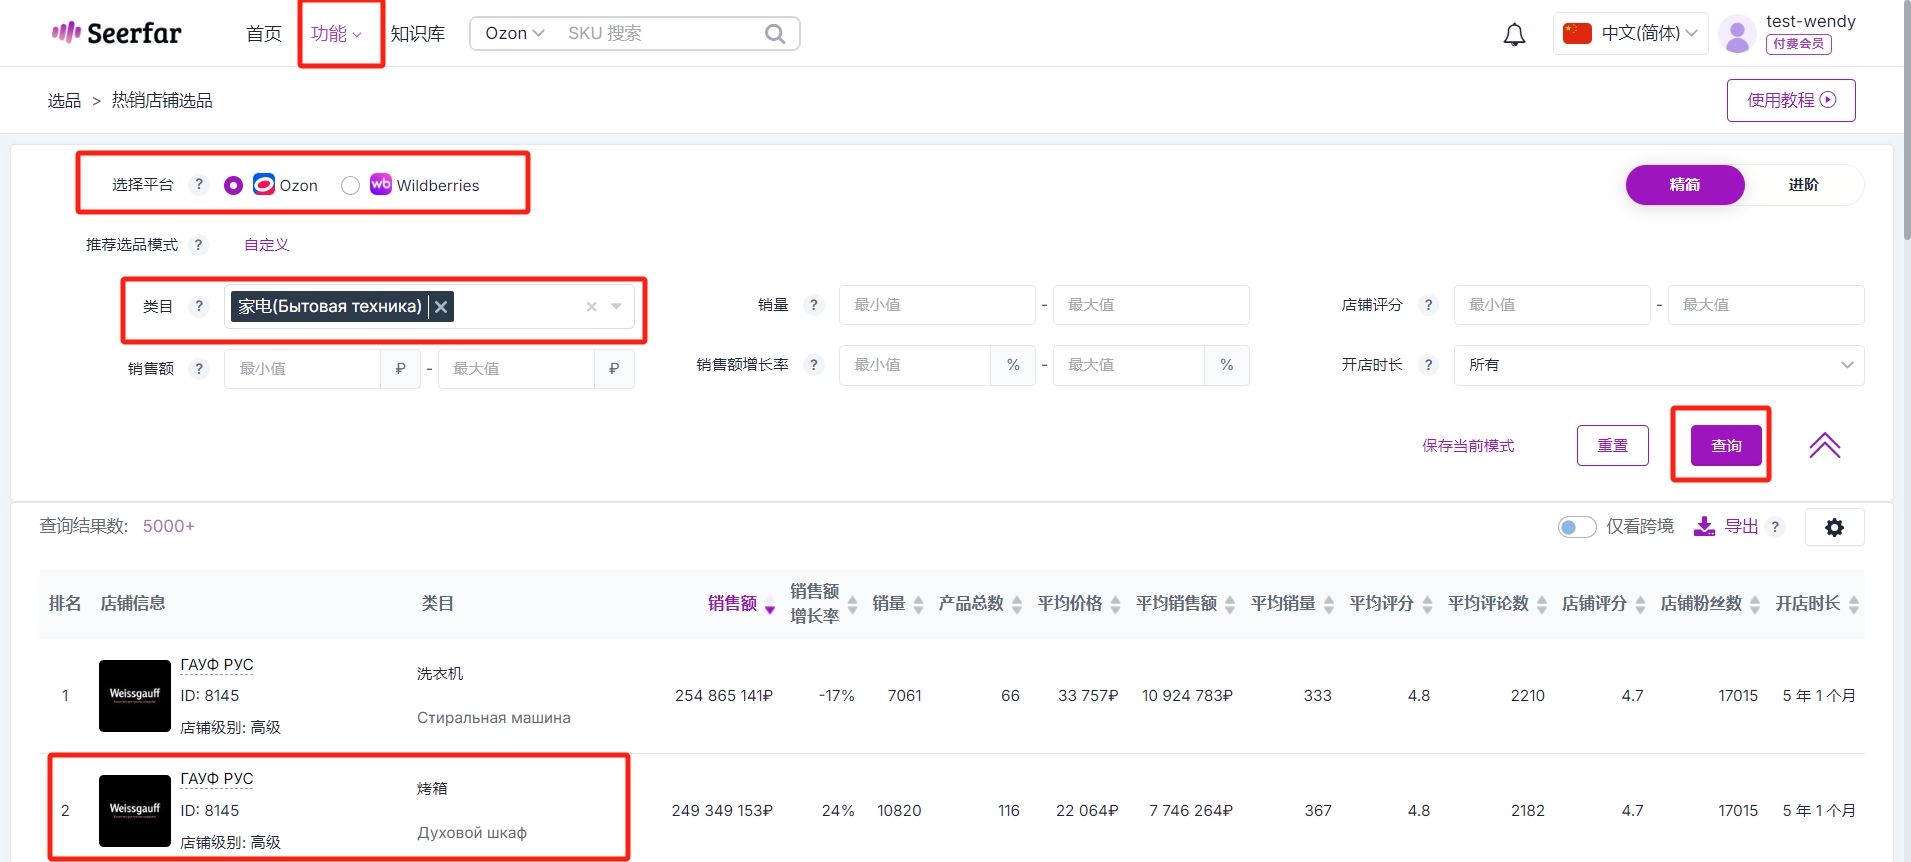The image size is (1911, 862).
Task: Collapse filters with double chevron icon
Action: pos(1824,445)
